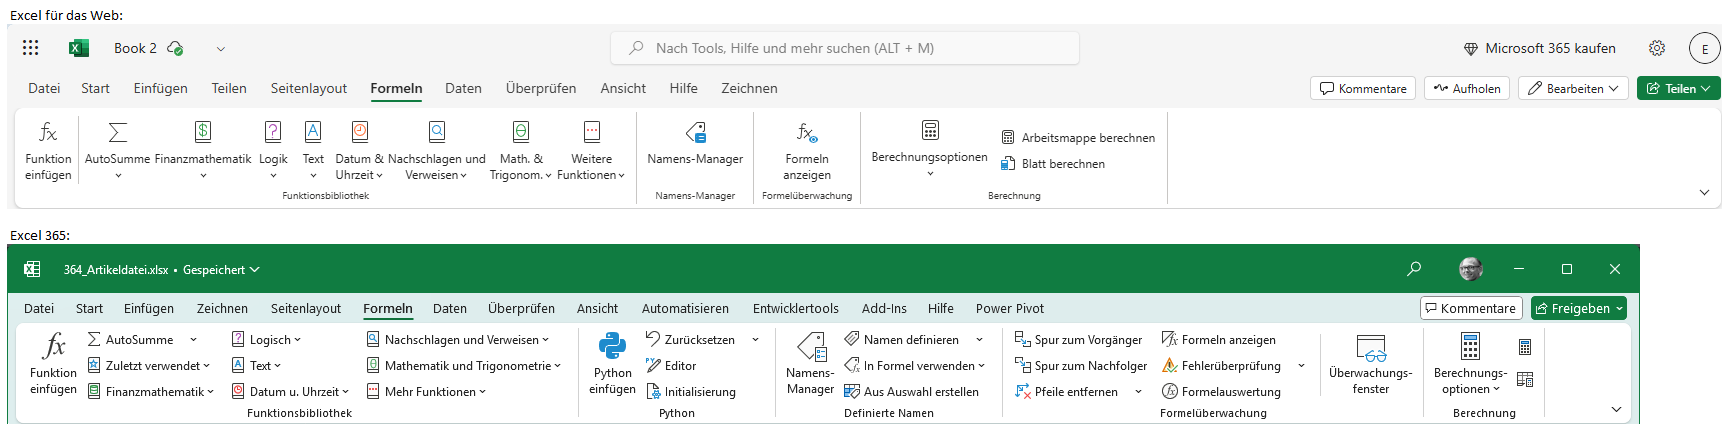Focus the Nach Tools, Hilfe search box

pos(845,48)
